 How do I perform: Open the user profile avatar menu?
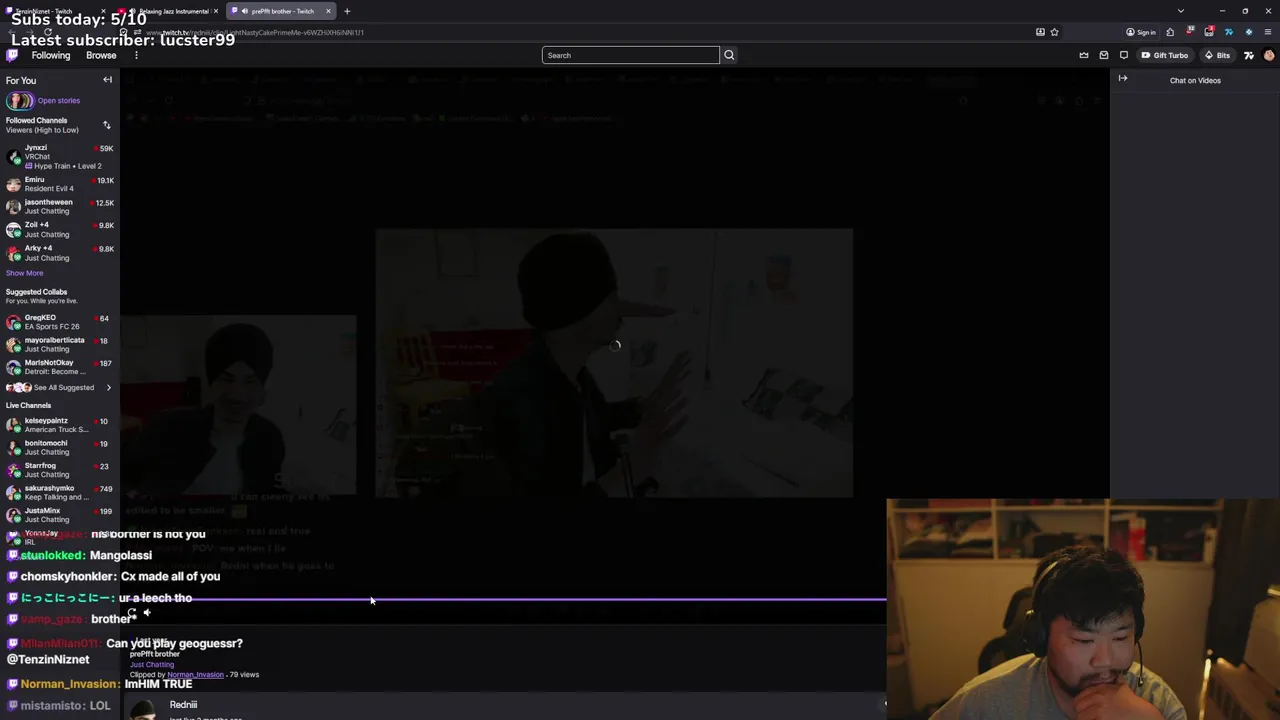(x=1269, y=55)
